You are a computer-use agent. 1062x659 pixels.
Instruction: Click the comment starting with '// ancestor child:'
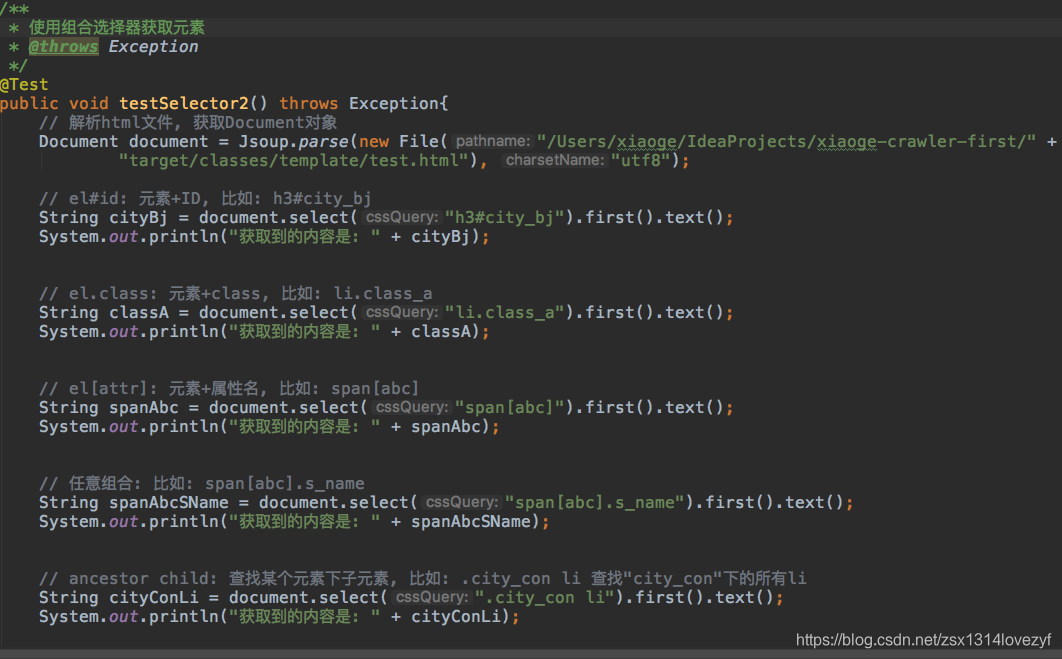[423, 578]
